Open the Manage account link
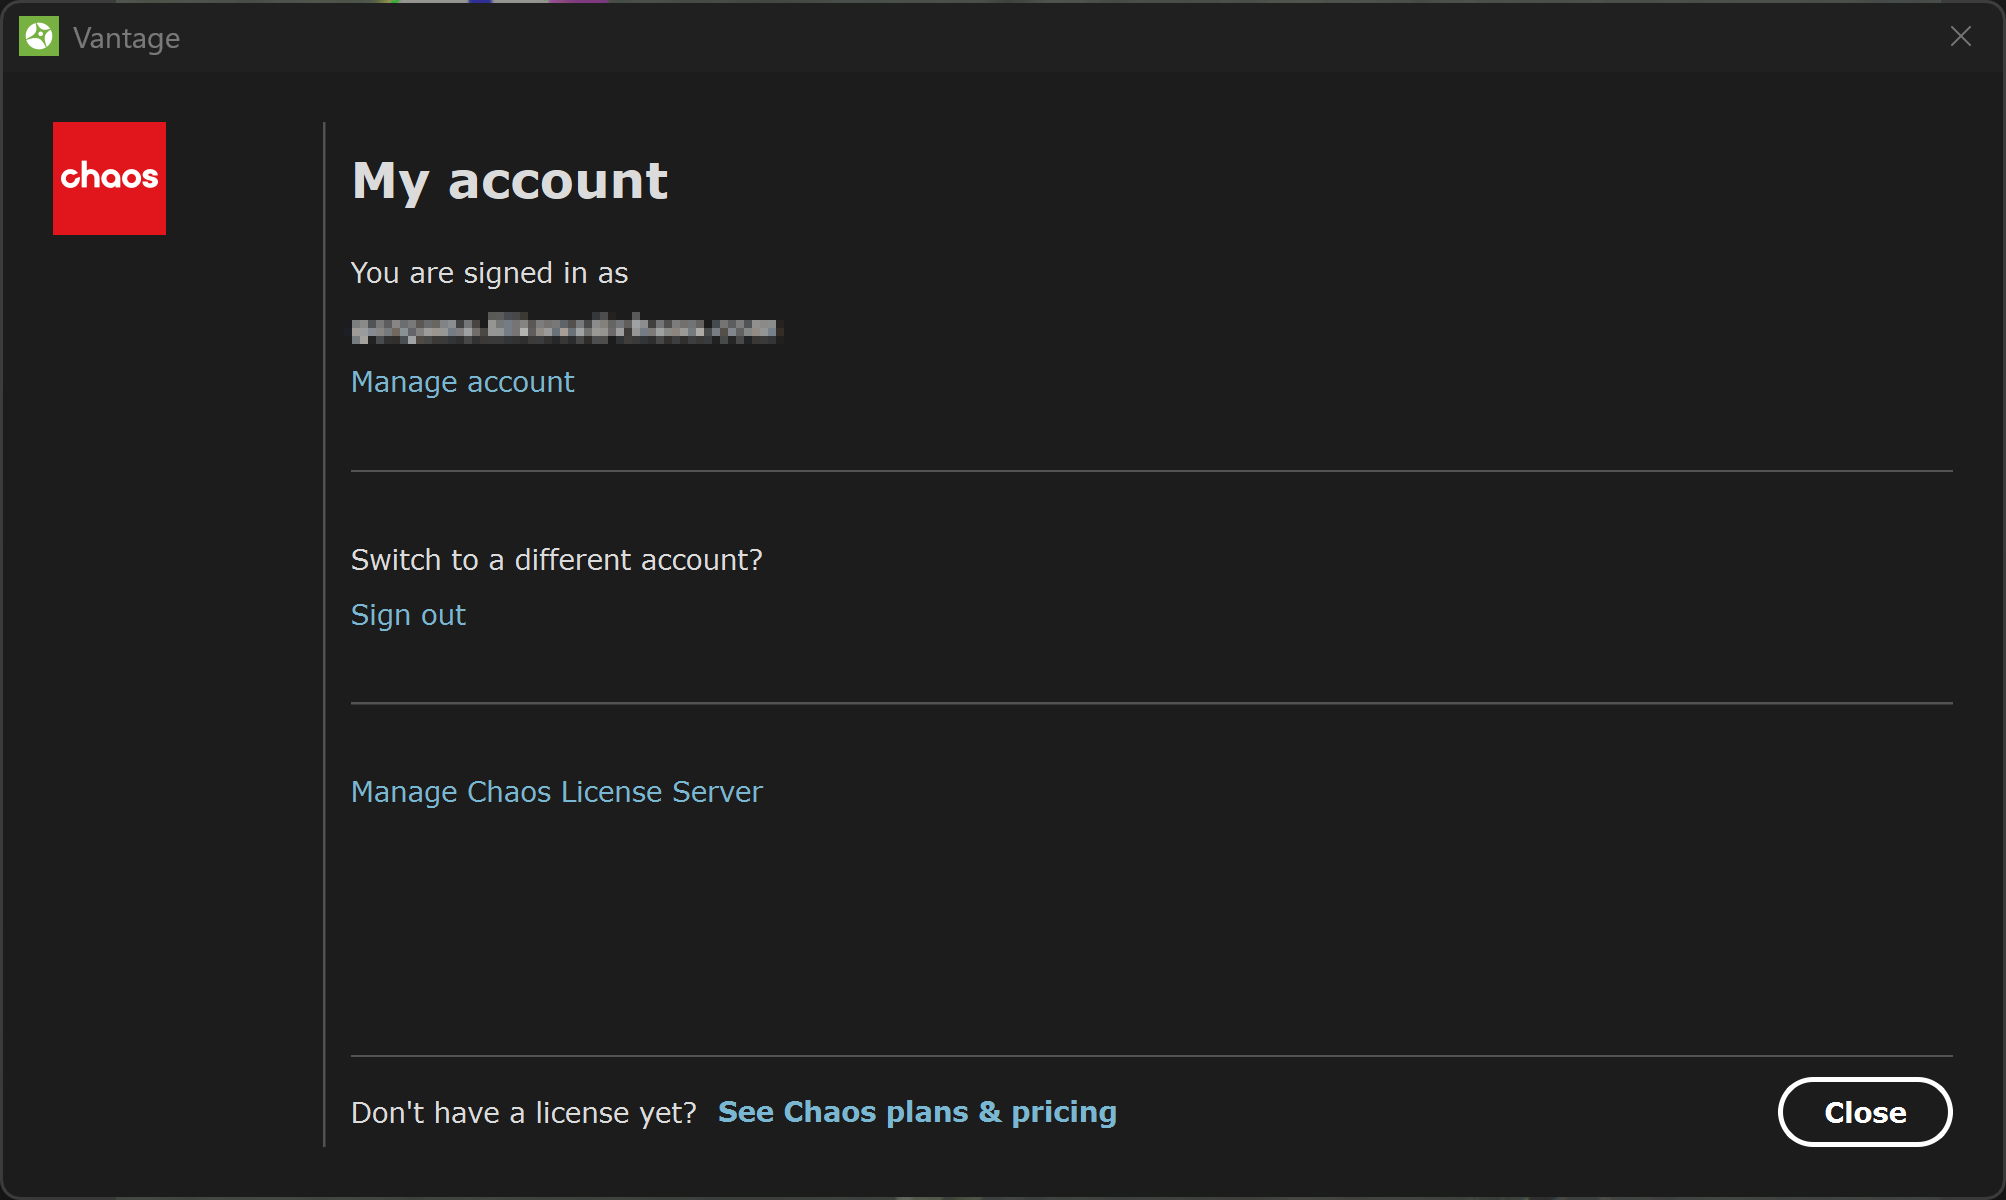The width and height of the screenshot is (2006, 1200). point(462,382)
